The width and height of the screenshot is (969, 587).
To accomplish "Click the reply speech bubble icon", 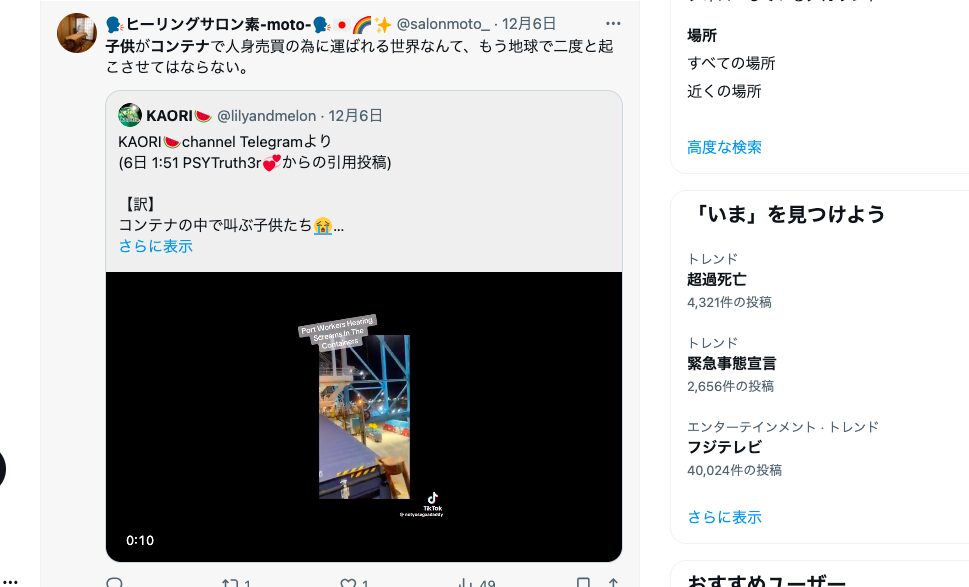I will [114, 582].
